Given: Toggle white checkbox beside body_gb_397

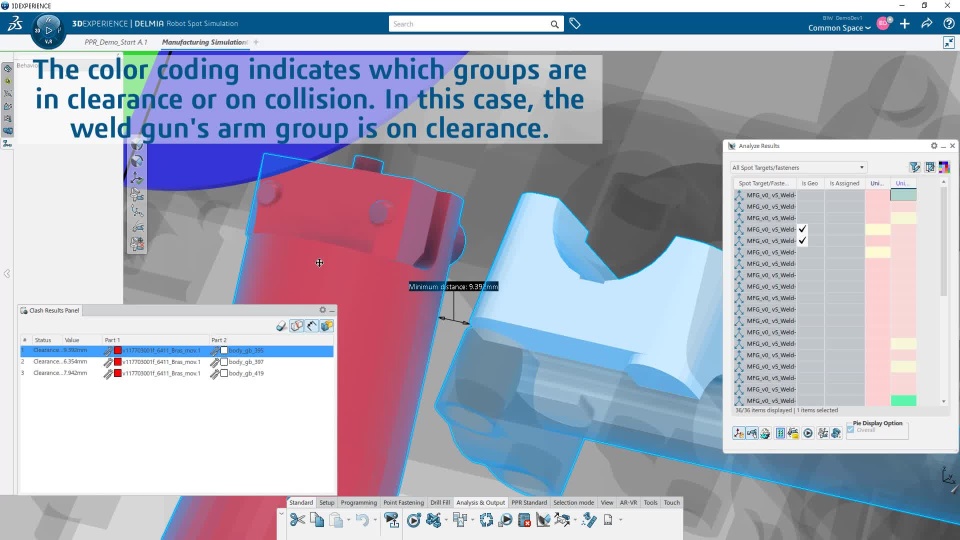Looking at the screenshot, I should pyautogui.click(x=224, y=362).
